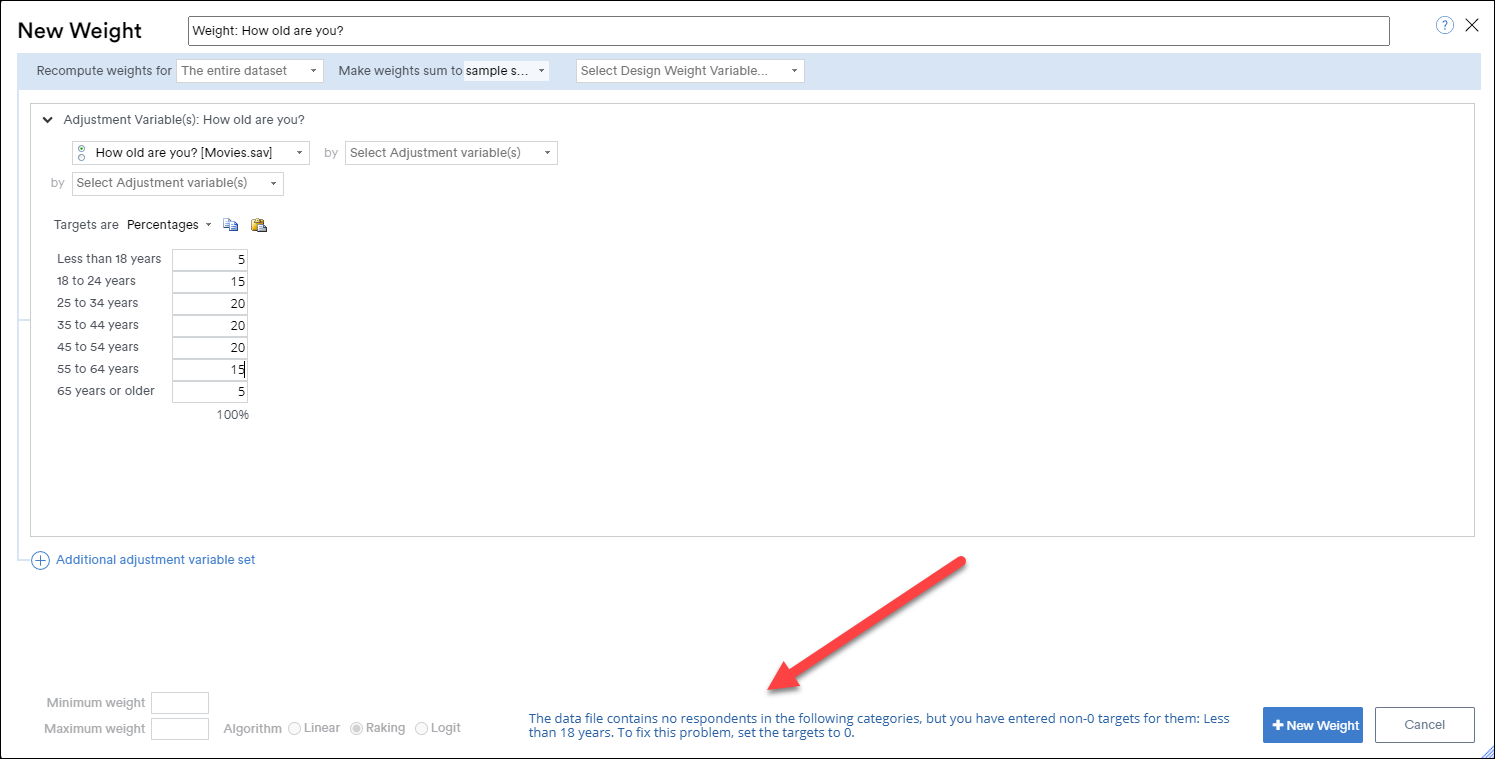The height and width of the screenshot is (759, 1495).
Task: Click the Maximum weight field
Action: (x=180, y=729)
